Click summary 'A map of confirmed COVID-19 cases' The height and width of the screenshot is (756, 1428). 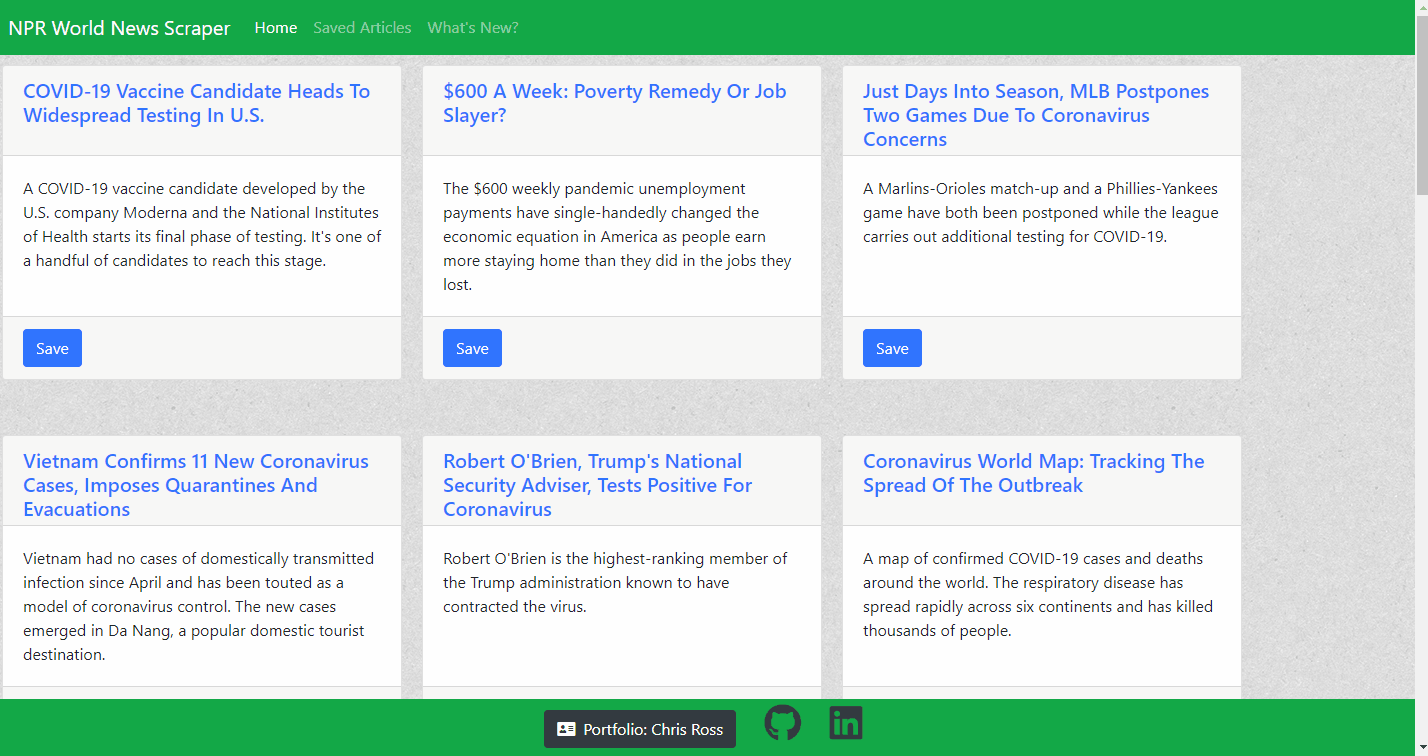point(1038,595)
